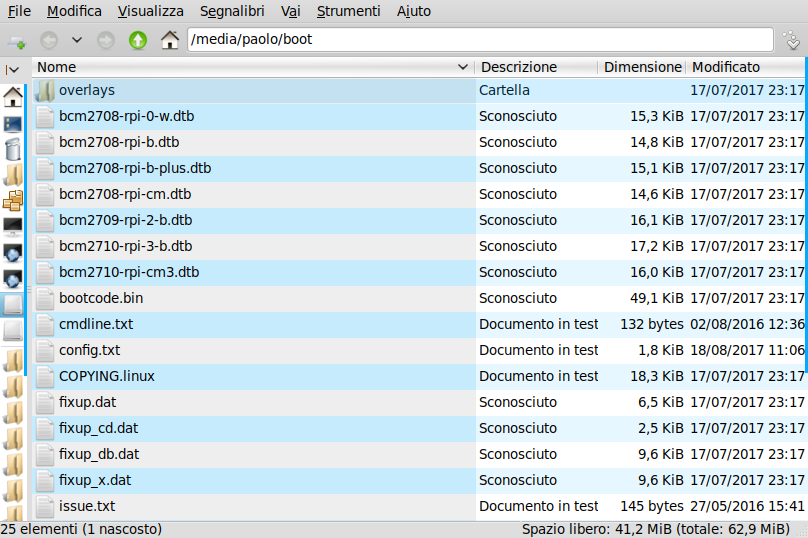Select the bcm2708-rpi-0-w.dtb file icon
Image resolution: width=808 pixels, height=538 pixels.
(x=45, y=116)
